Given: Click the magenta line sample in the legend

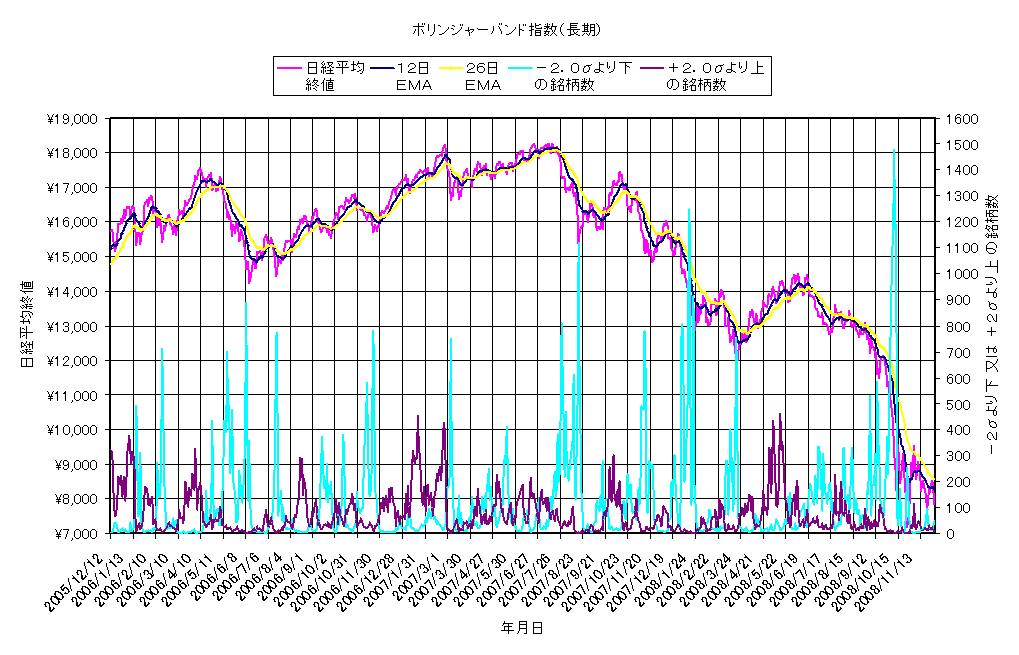Looking at the screenshot, I should click(x=290, y=68).
